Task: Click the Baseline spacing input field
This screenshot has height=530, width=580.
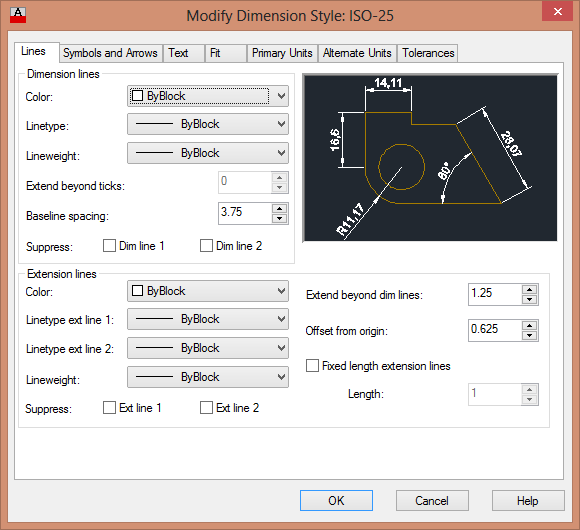Action: (245, 213)
